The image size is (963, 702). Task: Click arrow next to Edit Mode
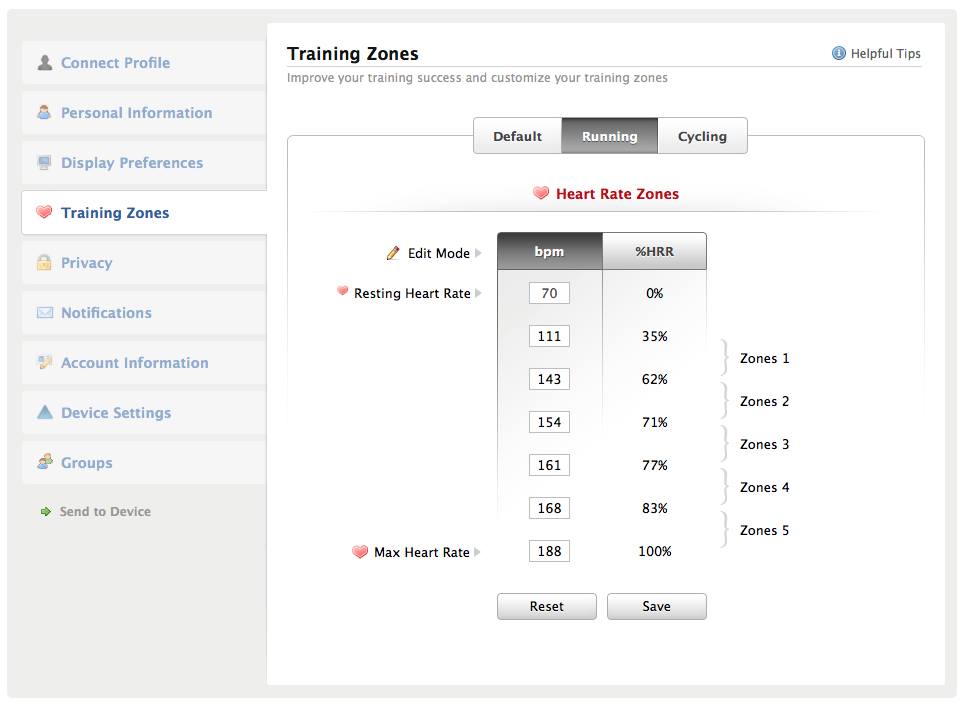pyautogui.click(x=479, y=253)
